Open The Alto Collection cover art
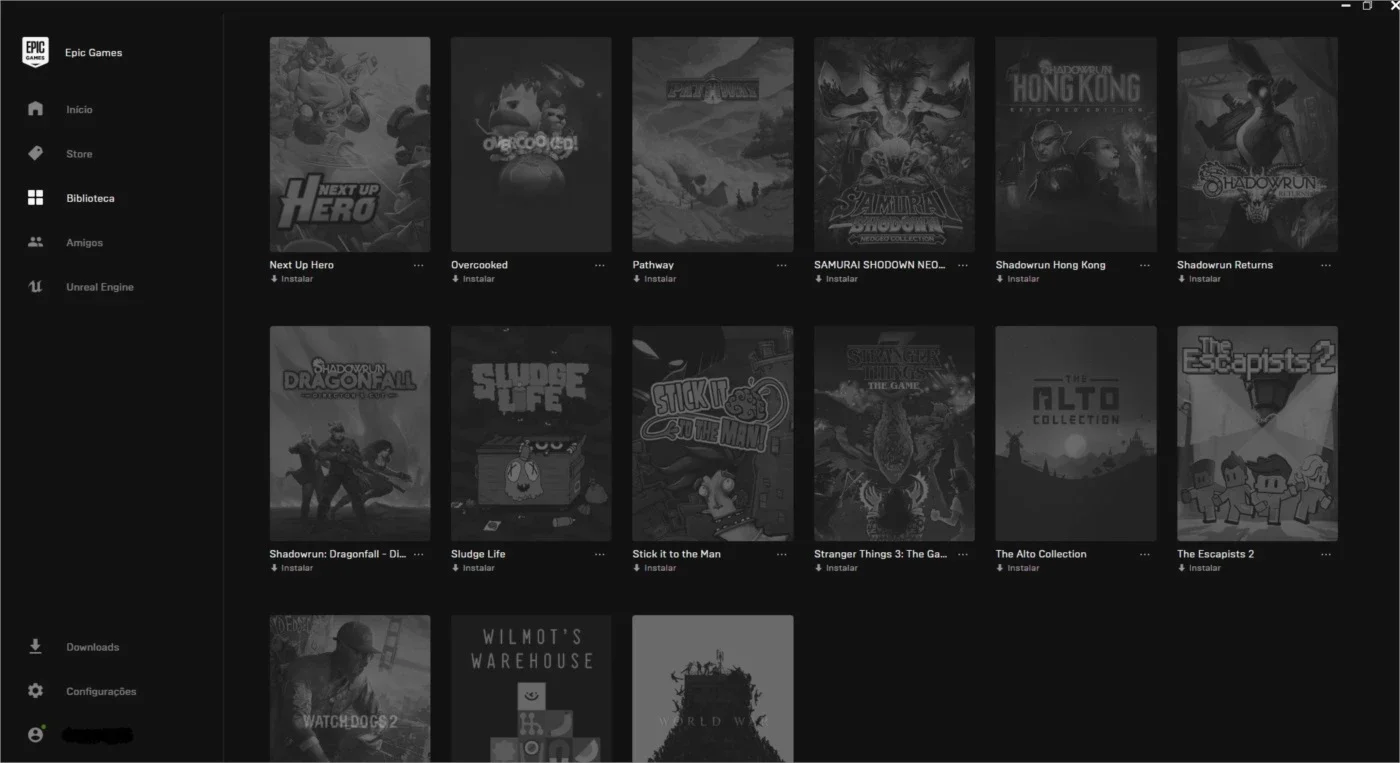1400x763 pixels. point(1076,433)
